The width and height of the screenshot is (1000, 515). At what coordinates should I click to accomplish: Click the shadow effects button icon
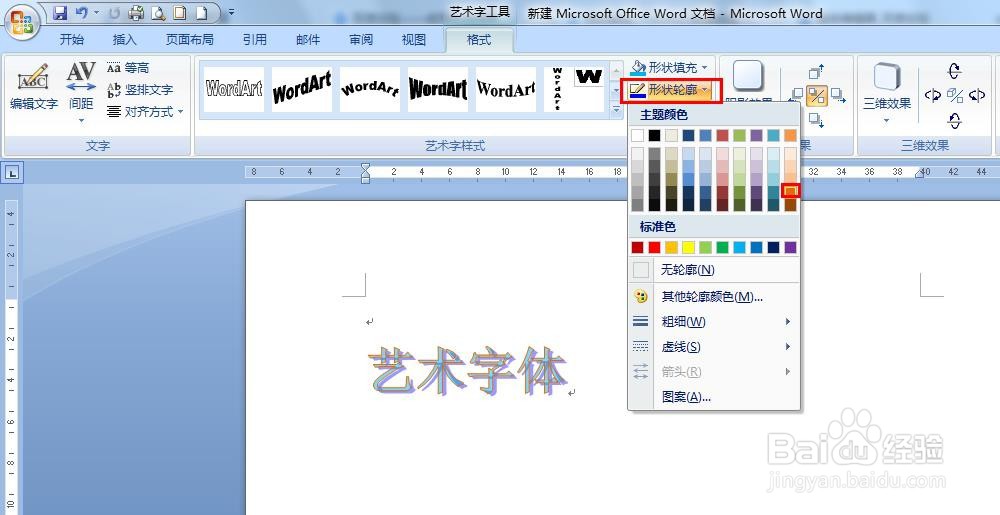pyautogui.click(x=749, y=76)
